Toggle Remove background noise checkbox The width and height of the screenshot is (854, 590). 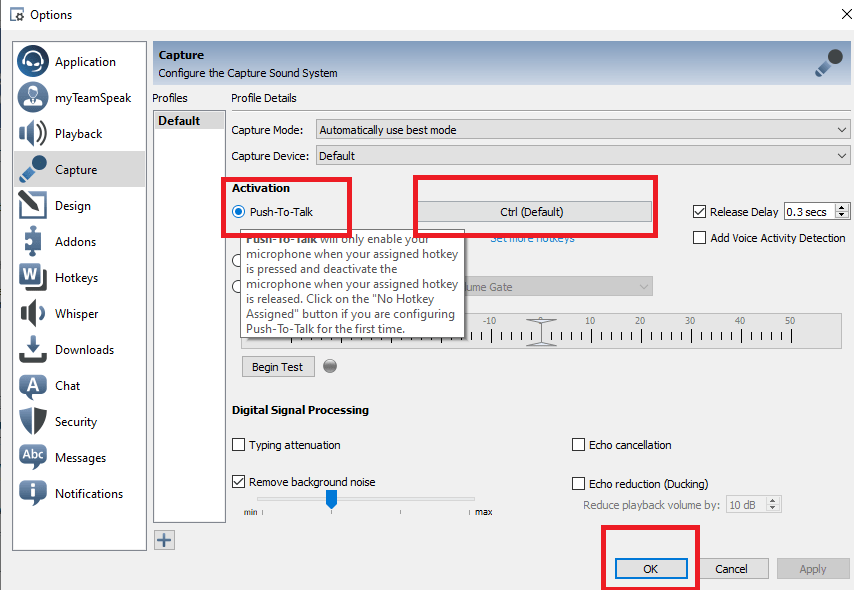pyautogui.click(x=239, y=482)
